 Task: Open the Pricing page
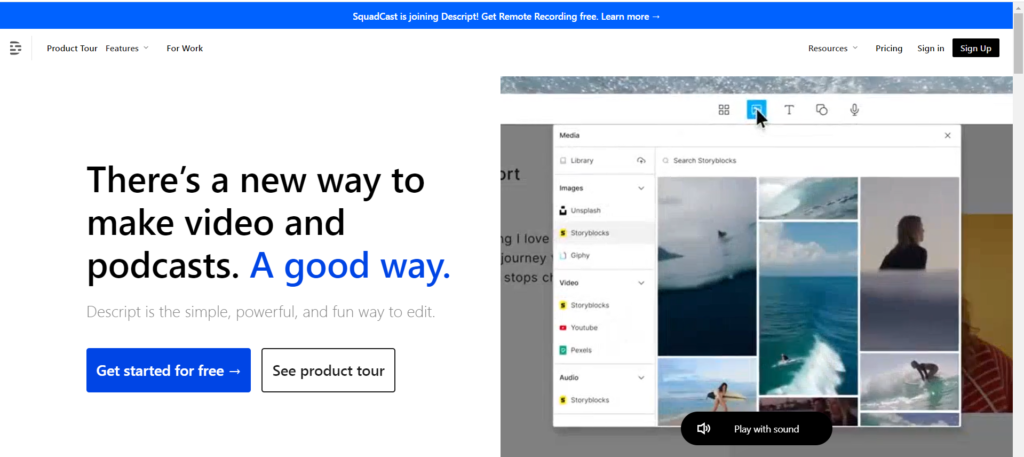[889, 48]
